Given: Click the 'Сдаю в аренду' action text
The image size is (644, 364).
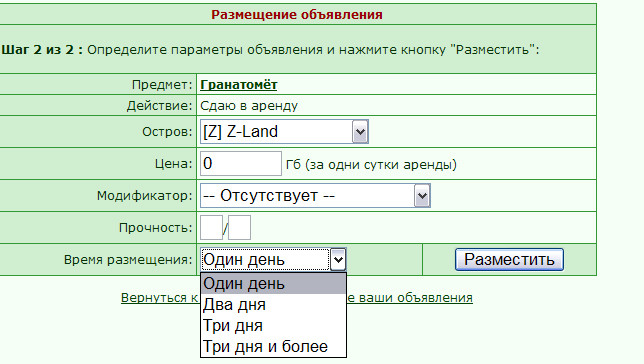Looking at the screenshot, I should click(x=249, y=106).
